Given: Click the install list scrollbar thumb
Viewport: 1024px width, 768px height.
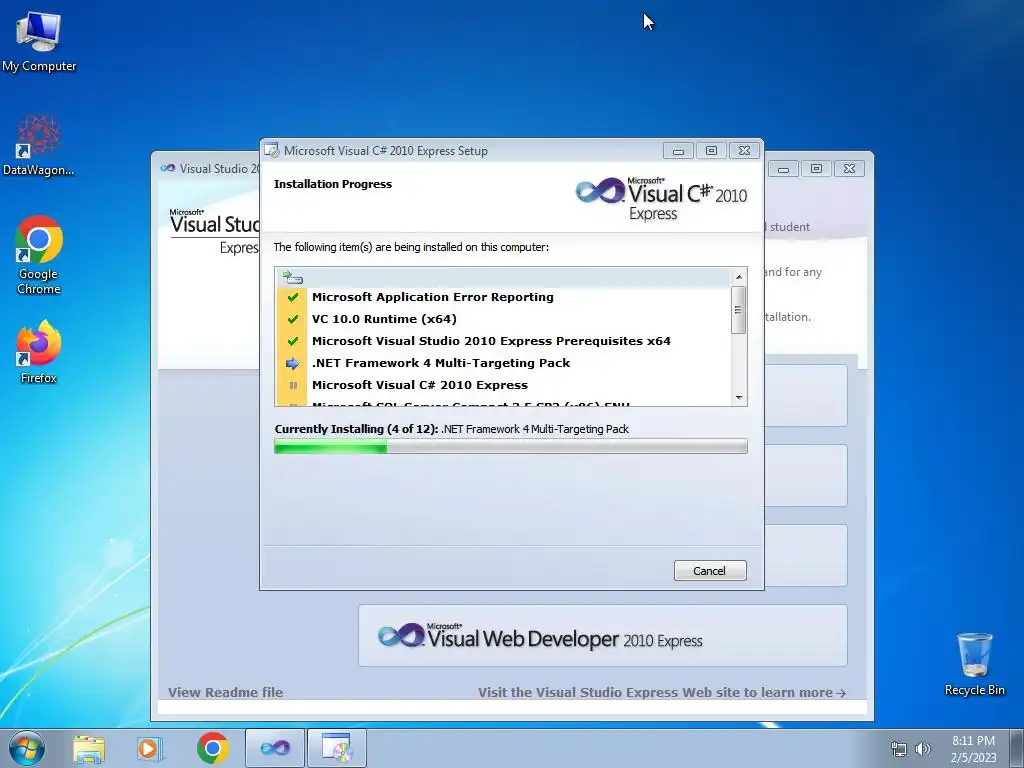Looking at the screenshot, I should (739, 310).
